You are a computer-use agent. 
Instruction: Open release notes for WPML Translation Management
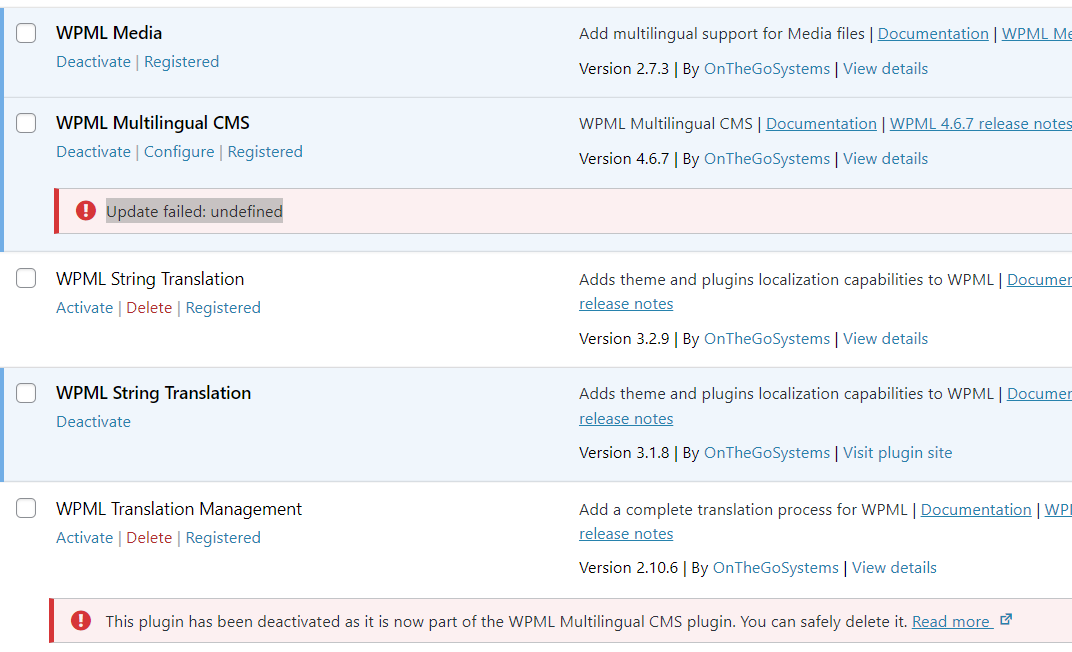[626, 534]
